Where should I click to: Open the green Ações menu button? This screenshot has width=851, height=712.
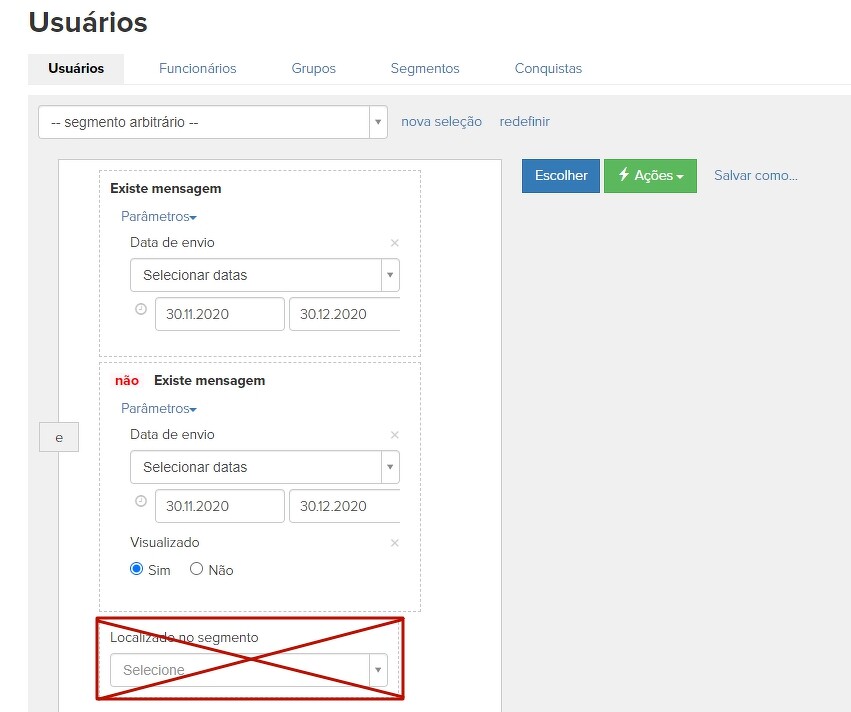tap(650, 175)
